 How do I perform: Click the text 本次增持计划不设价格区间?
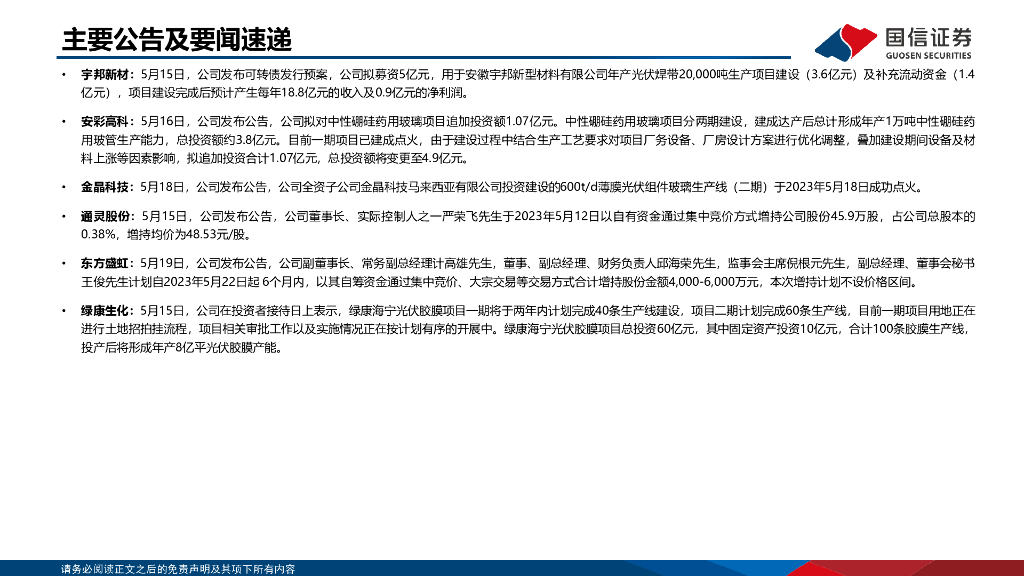coord(839,282)
